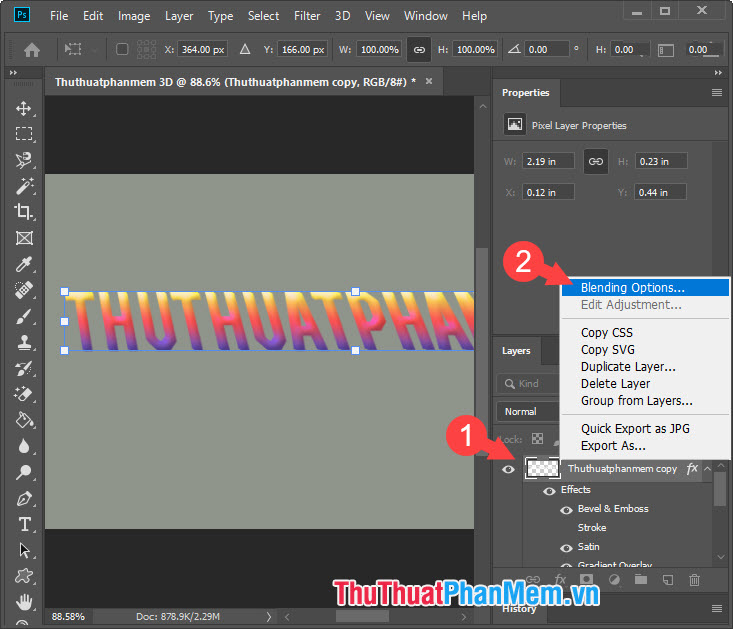Screen dimensions: 733x629
Task: Select the Eraser tool
Action: pos(24,394)
